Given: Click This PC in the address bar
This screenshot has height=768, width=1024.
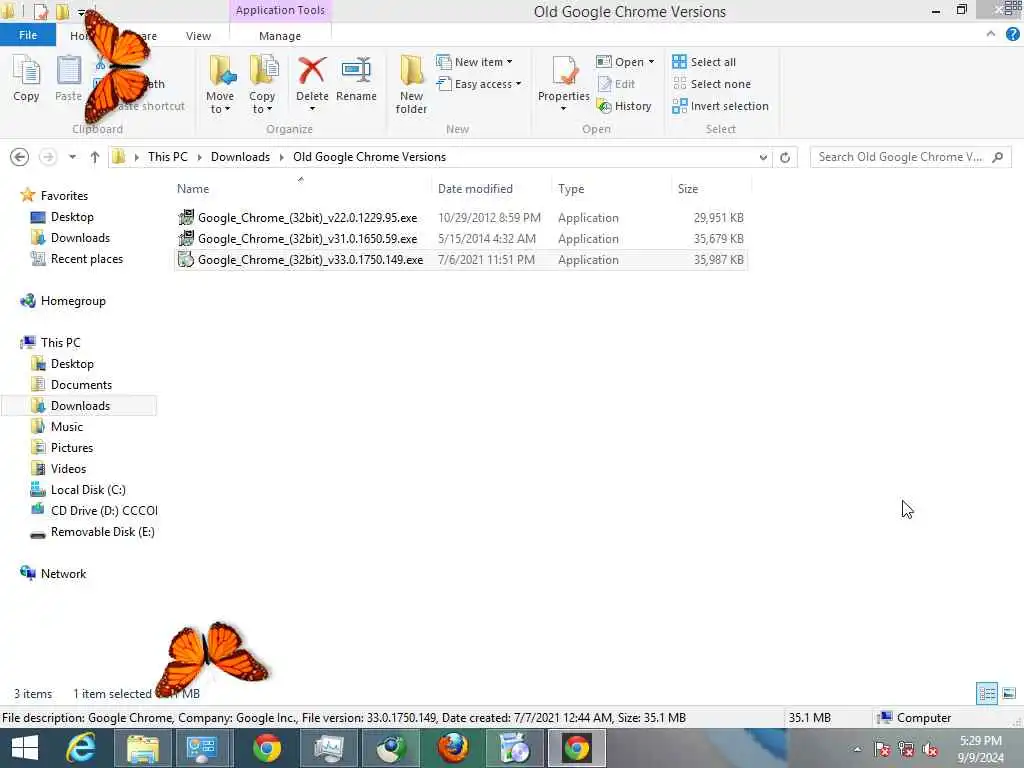Looking at the screenshot, I should 167,157.
